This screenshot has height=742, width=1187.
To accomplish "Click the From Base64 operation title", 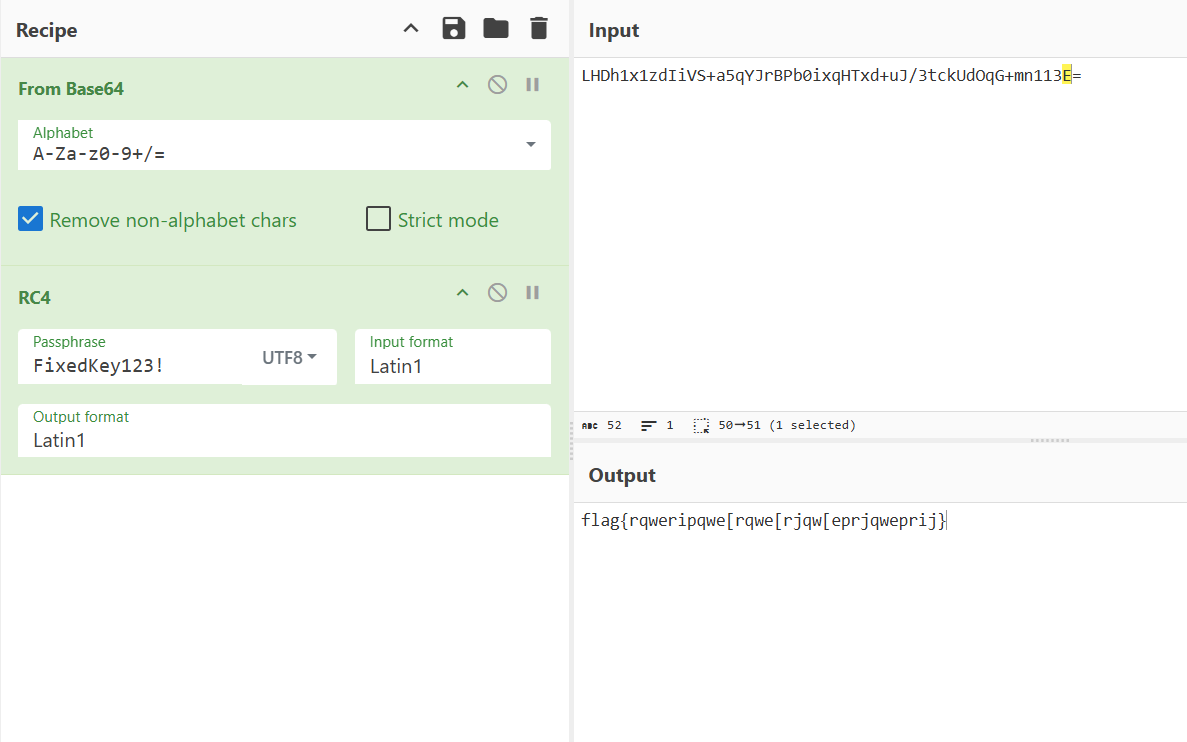I will 71,89.
